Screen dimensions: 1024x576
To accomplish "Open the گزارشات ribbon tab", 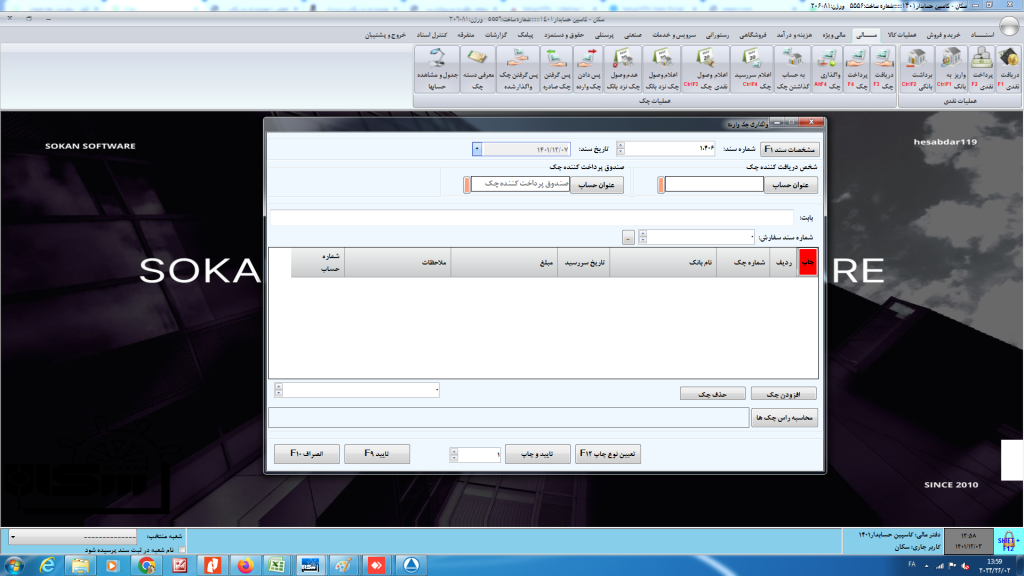I will [496, 35].
